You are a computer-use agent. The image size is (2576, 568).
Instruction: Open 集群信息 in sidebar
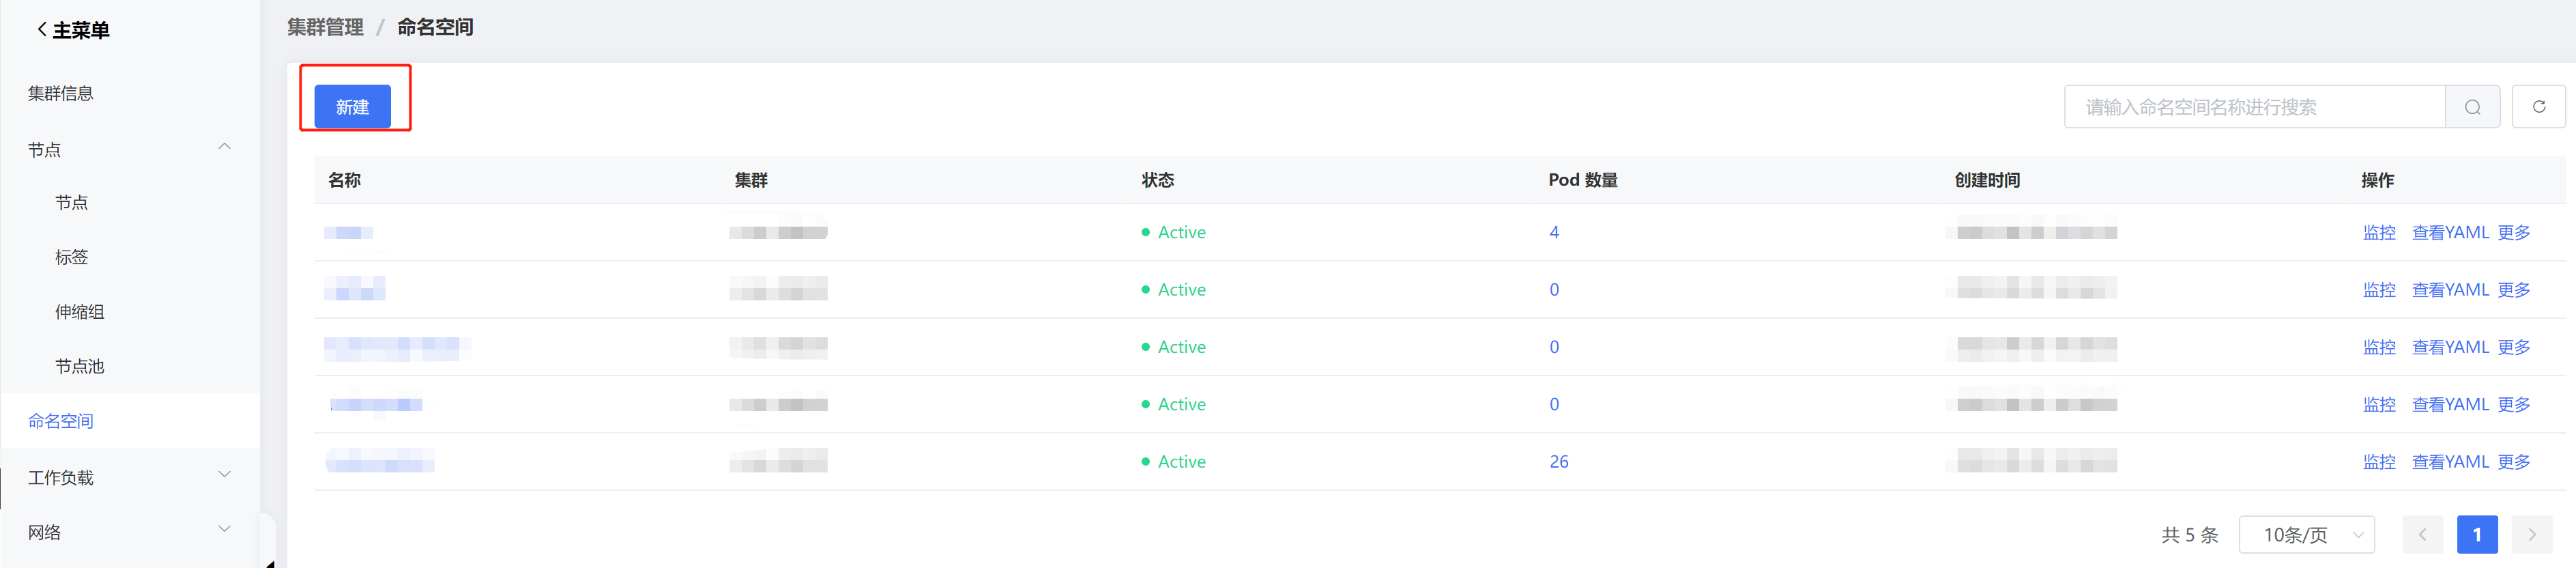click(61, 94)
